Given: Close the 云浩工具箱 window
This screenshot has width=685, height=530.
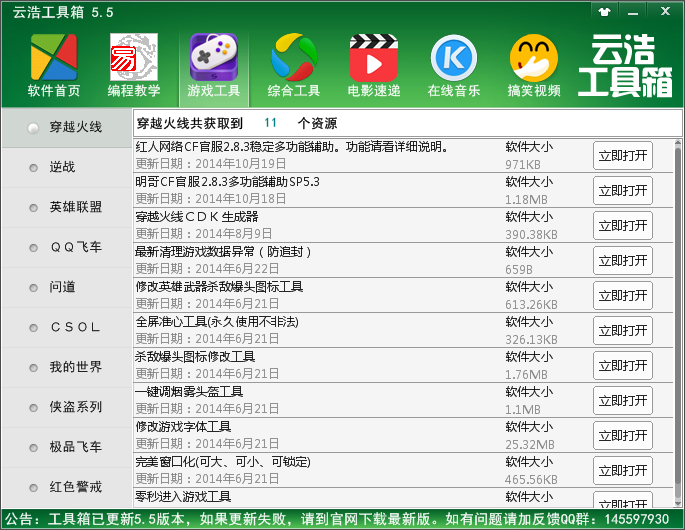Looking at the screenshot, I should 665,11.
